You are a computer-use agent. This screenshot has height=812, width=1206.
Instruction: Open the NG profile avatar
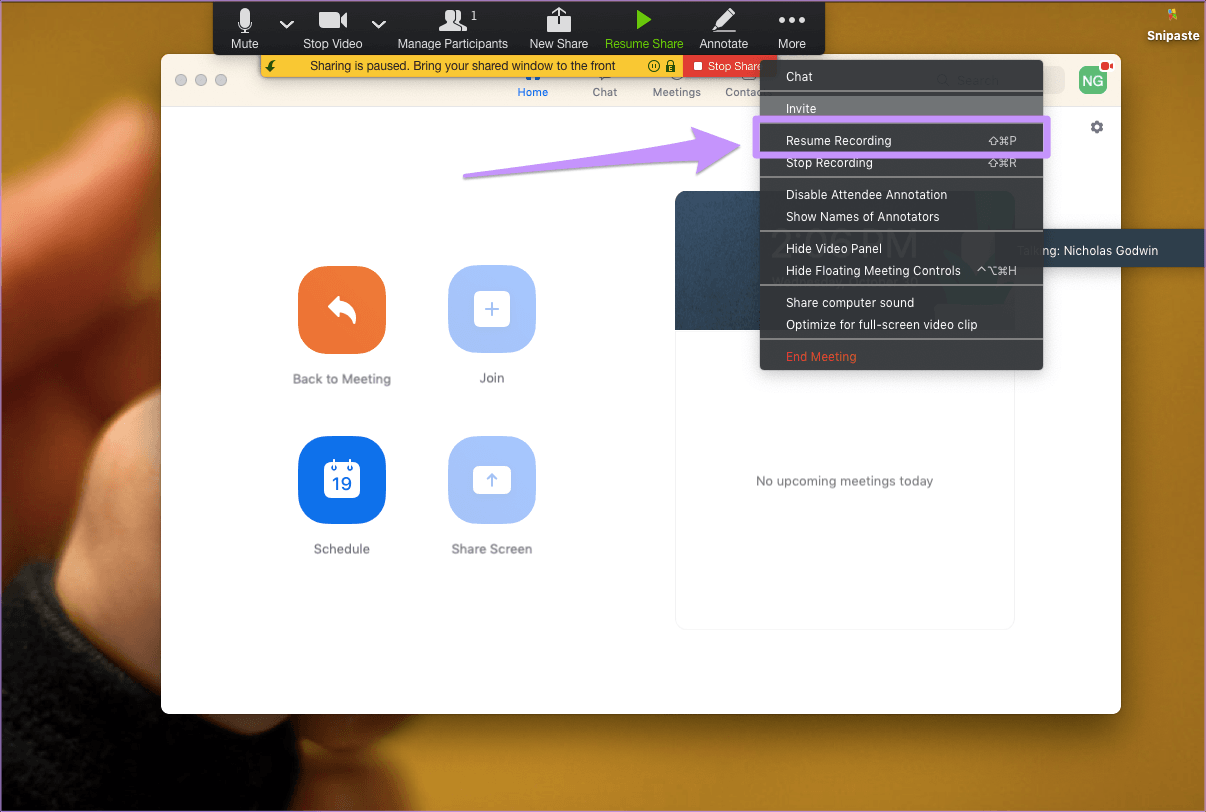click(1093, 80)
